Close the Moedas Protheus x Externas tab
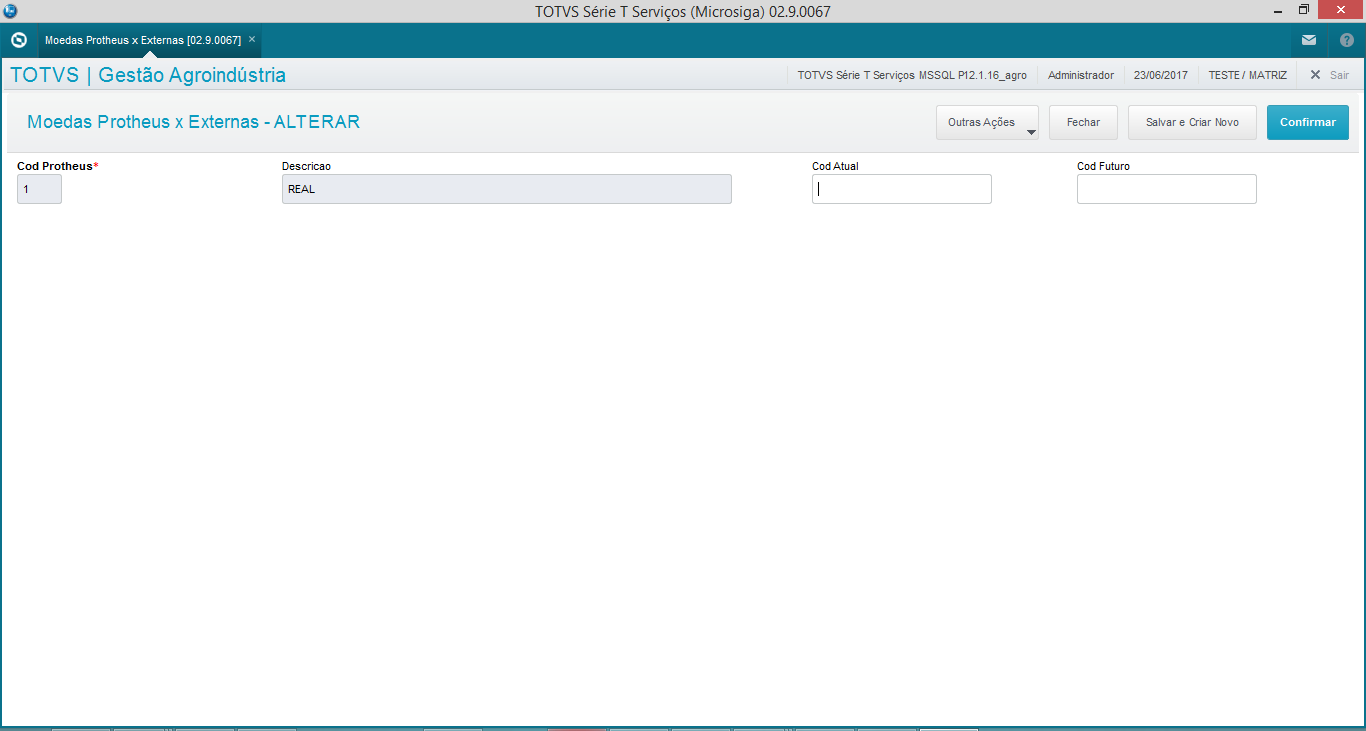This screenshot has width=1366, height=731. click(252, 39)
